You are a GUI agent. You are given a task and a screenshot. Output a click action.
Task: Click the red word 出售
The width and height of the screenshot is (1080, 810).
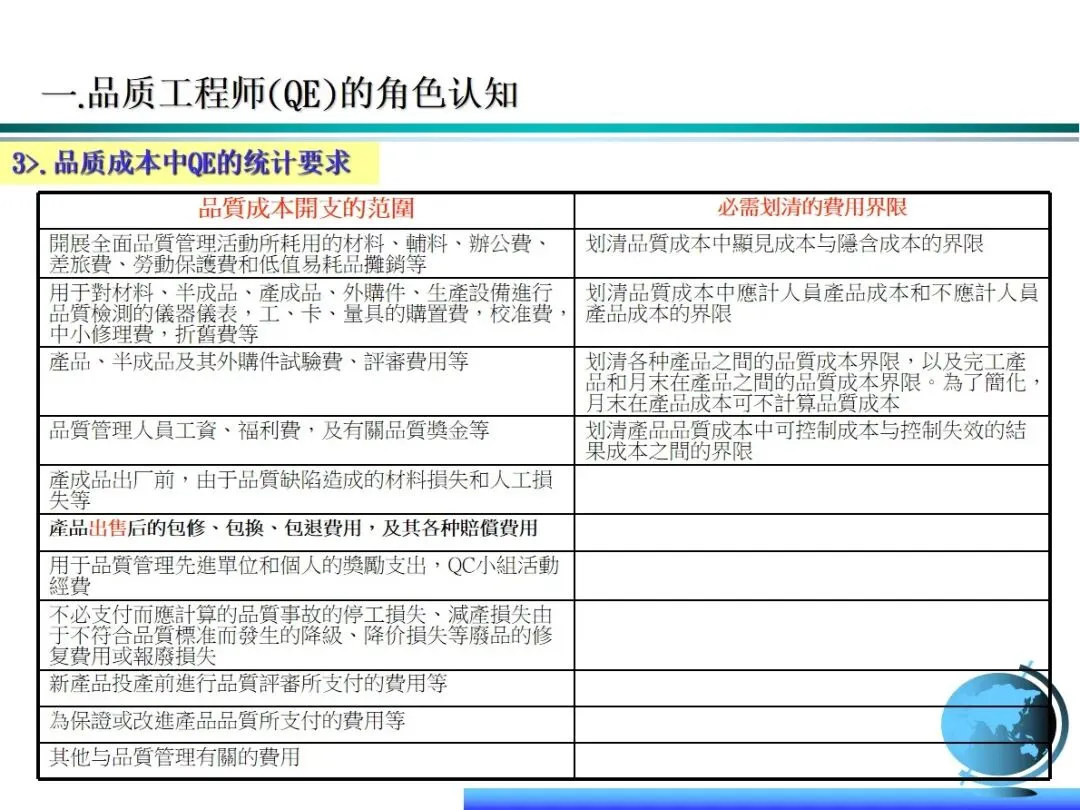tap(108, 528)
